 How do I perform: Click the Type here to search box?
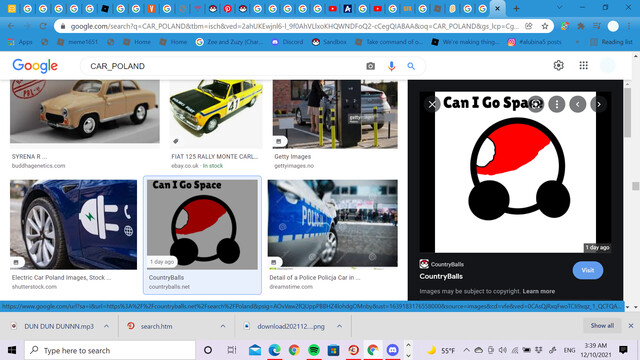point(110,350)
